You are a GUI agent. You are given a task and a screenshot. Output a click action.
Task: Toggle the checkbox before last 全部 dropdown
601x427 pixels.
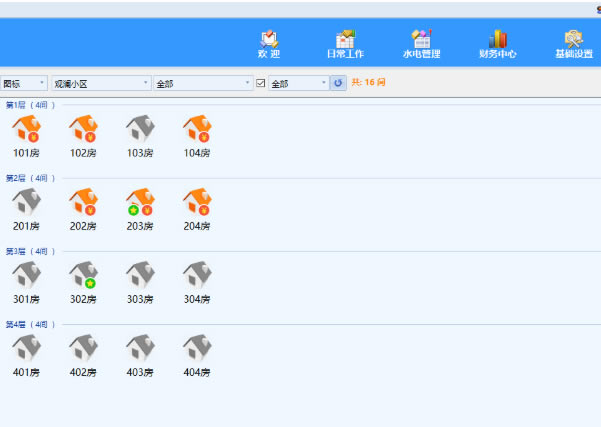(x=261, y=83)
